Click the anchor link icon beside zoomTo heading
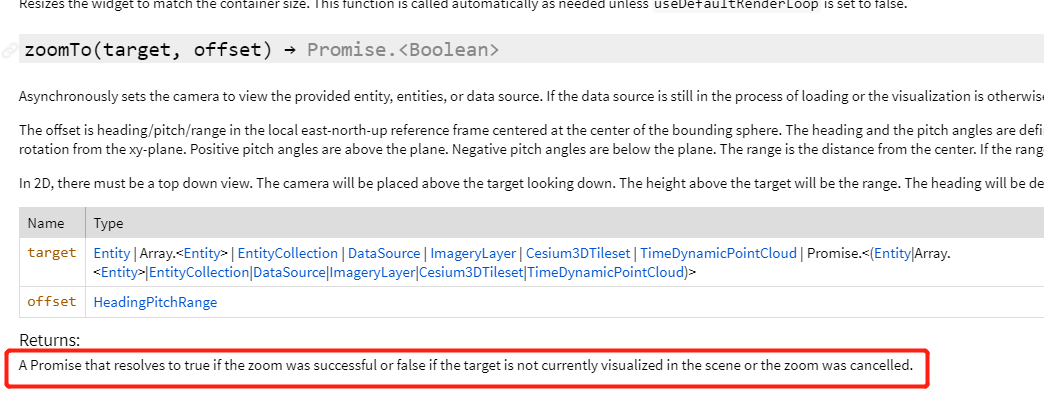This screenshot has height=412, width=1044. click(9, 49)
